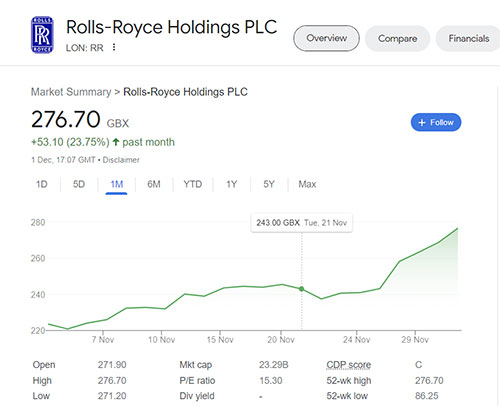Show the 5Y chart range
Image resolution: width=500 pixels, height=406 pixels.
(x=269, y=184)
